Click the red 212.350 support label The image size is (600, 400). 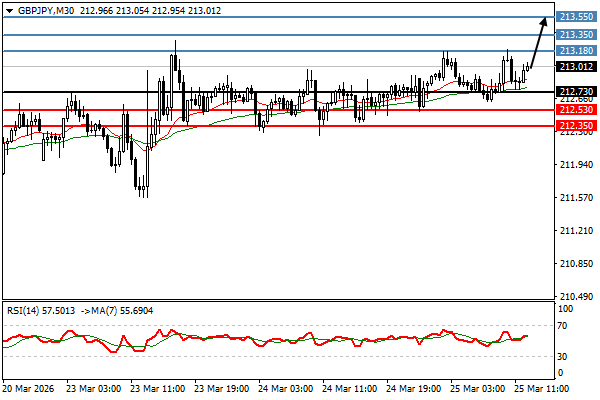point(575,126)
